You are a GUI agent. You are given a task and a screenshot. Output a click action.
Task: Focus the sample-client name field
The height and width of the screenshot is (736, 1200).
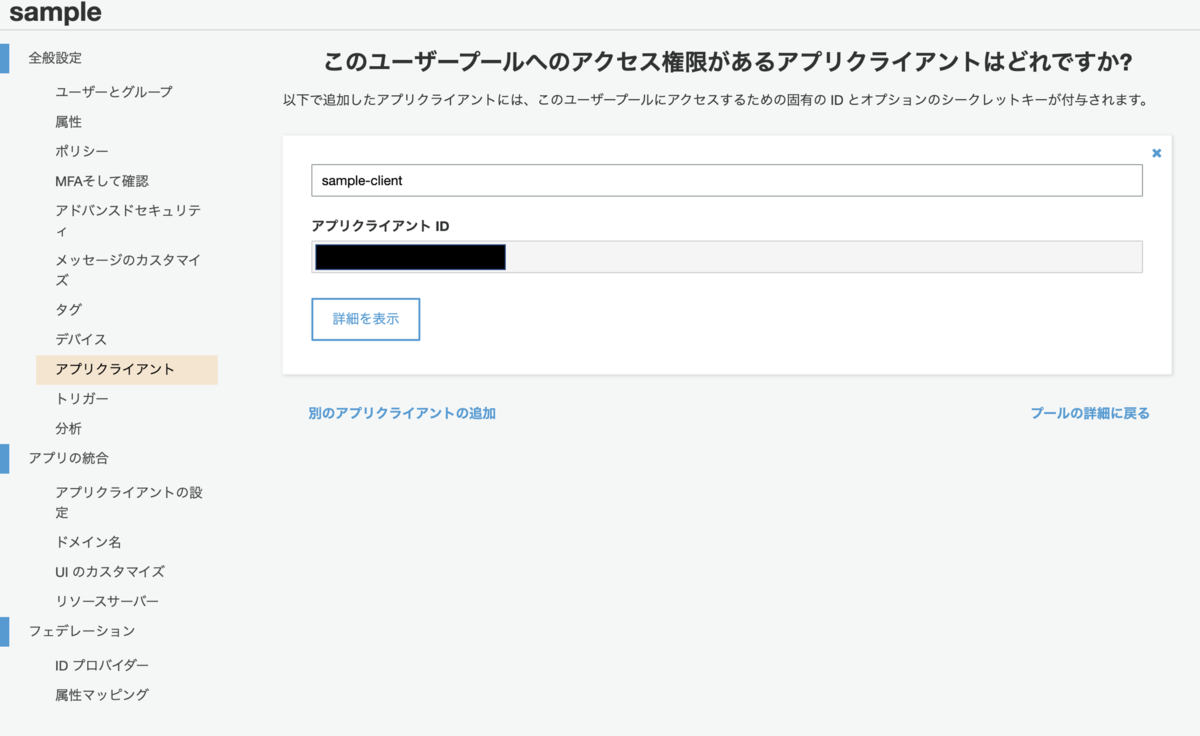(727, 181)
